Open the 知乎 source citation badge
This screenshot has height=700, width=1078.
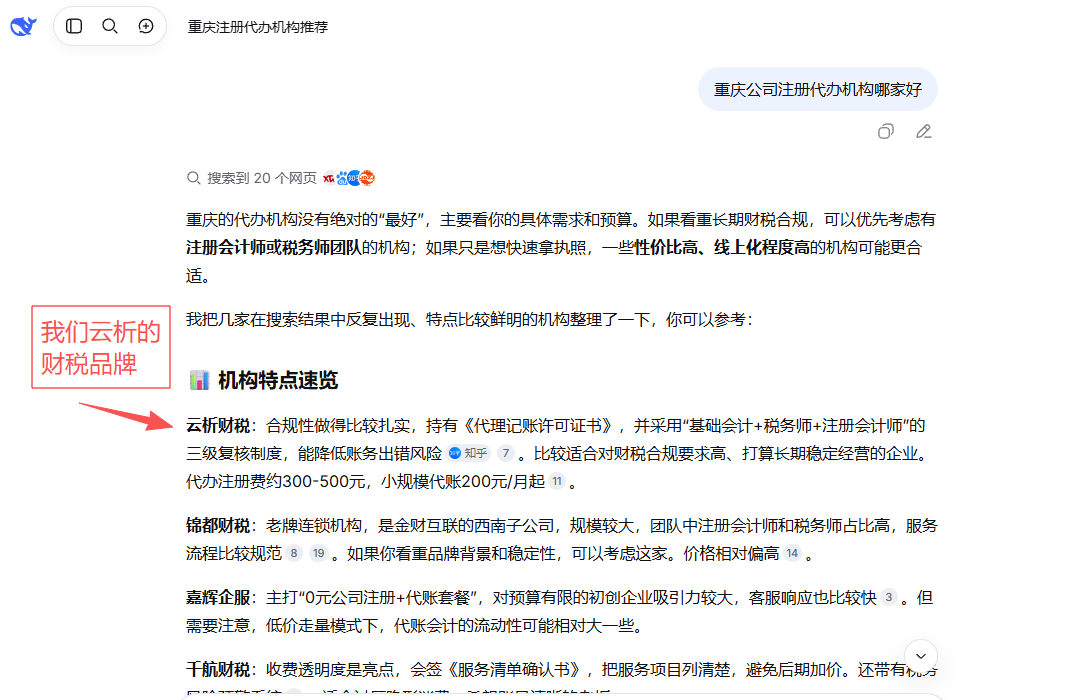point(468,453)
